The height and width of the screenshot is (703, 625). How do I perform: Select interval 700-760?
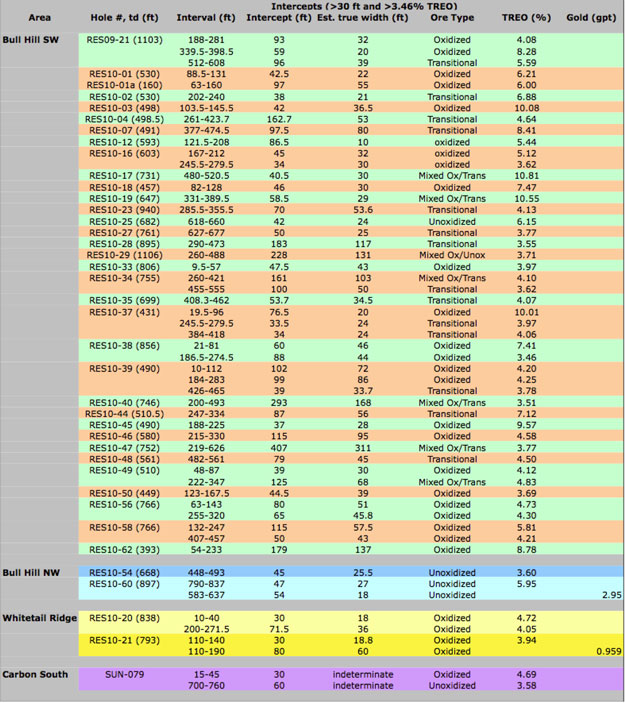point(206,686)
